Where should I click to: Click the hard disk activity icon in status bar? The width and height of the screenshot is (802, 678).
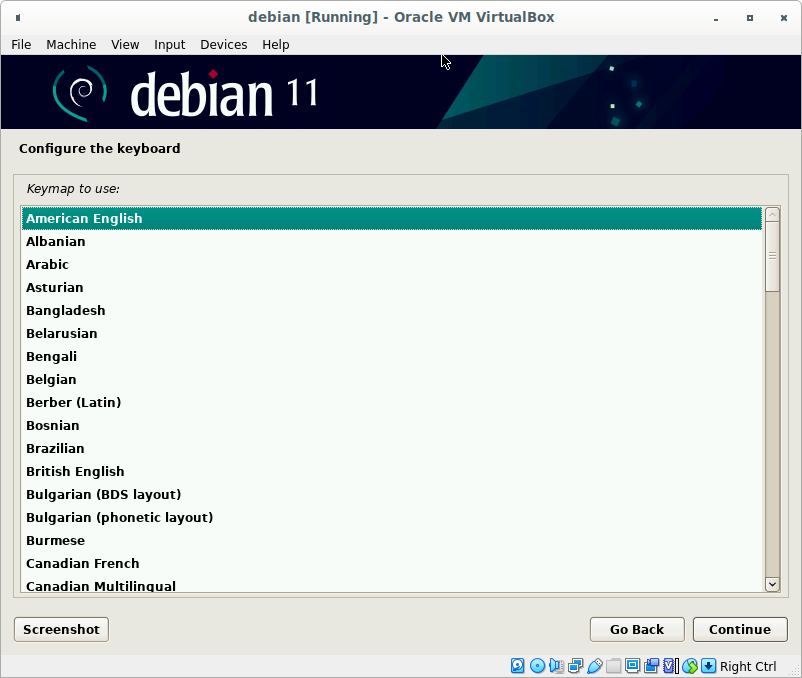click(518, 666)
